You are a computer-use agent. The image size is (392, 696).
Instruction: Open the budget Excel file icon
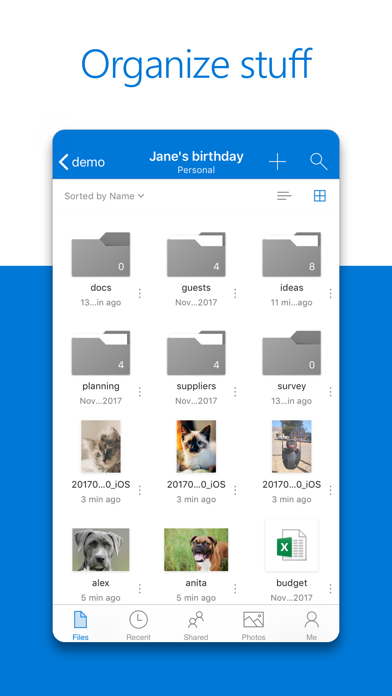(292, 545)
